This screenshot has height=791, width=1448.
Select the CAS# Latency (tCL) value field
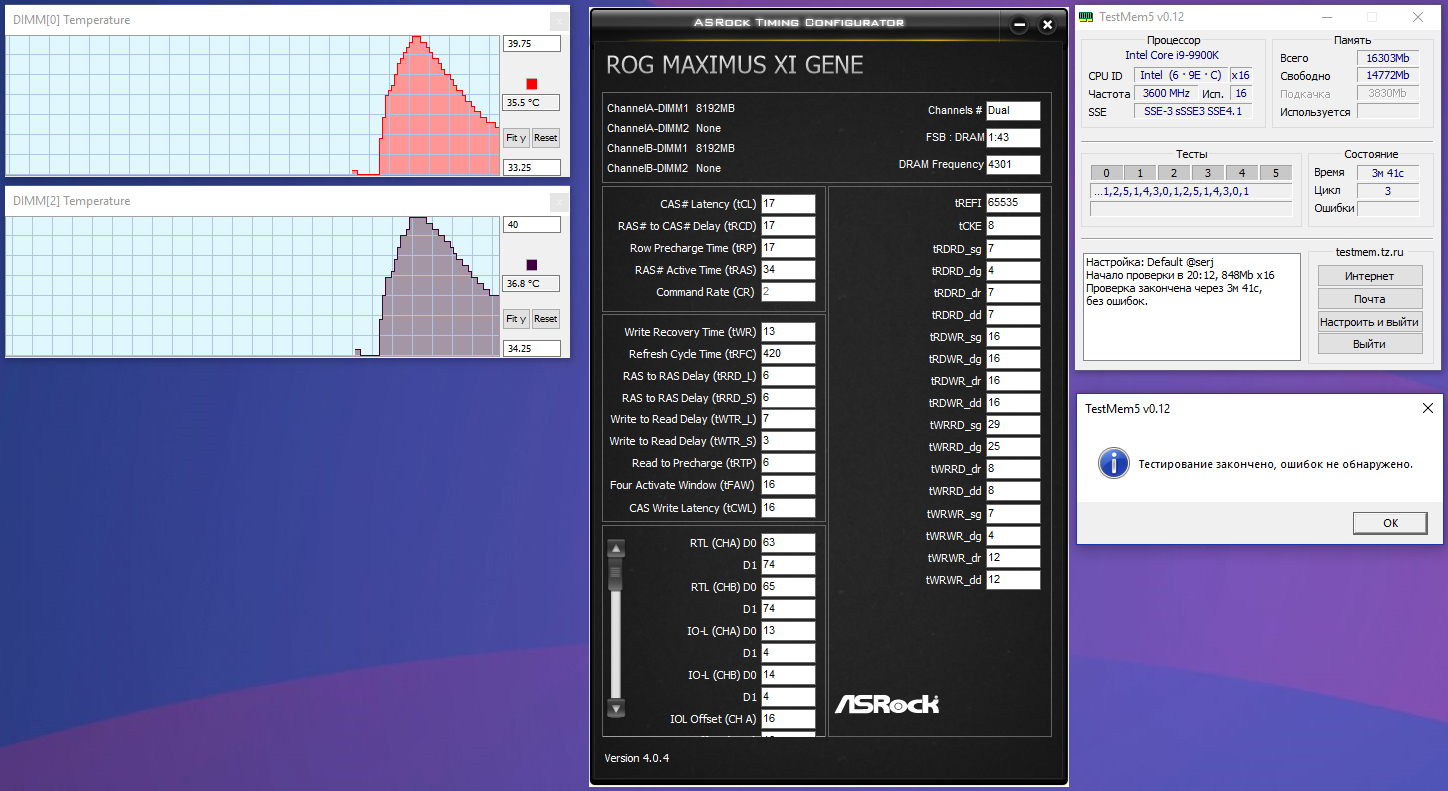pyautogui.click(x=788, y=204)
